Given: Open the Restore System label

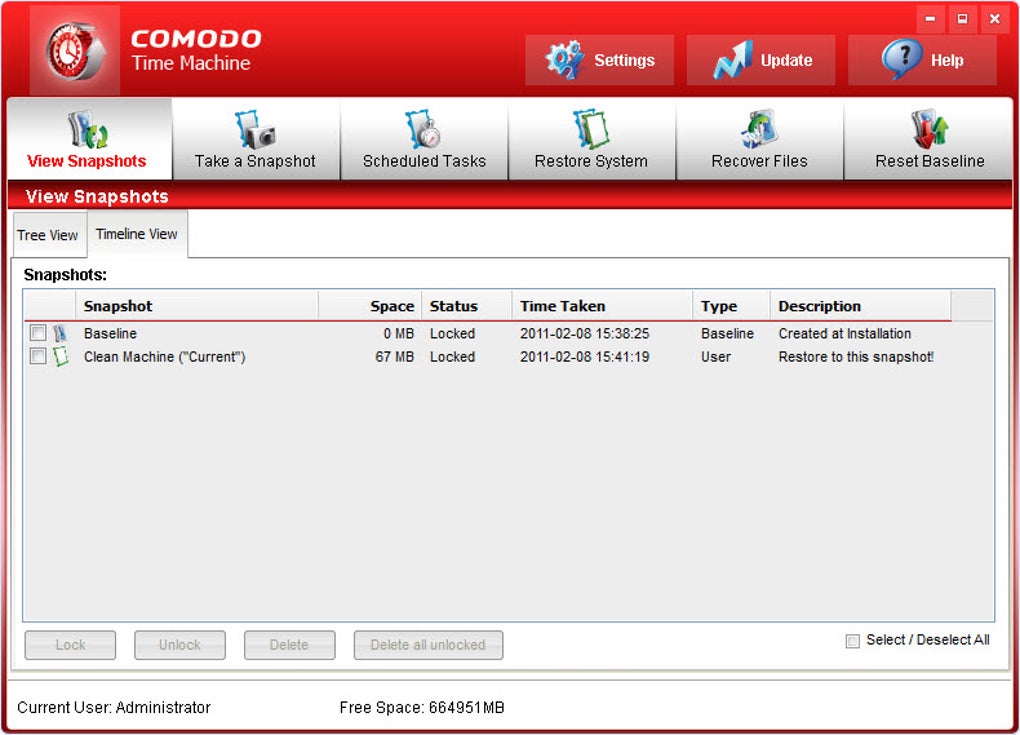Looking at the screenshot, I should coord(591,161).
